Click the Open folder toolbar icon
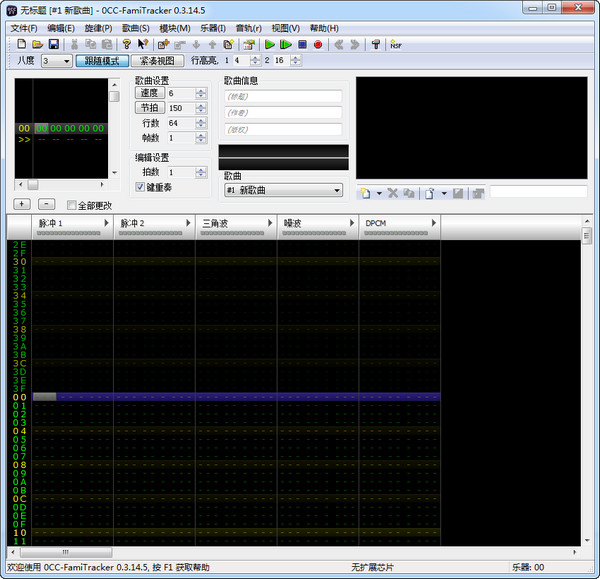This screenshot has width=600, height=579. (37, 44)
